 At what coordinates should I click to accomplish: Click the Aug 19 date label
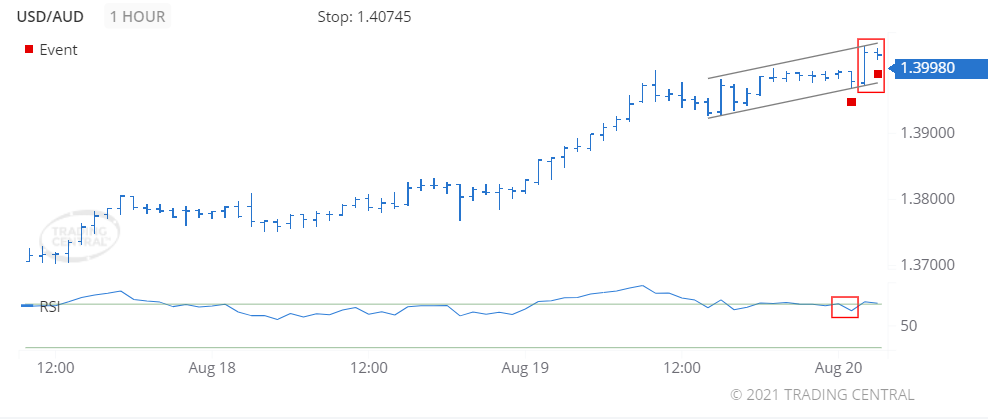(526, 367)
